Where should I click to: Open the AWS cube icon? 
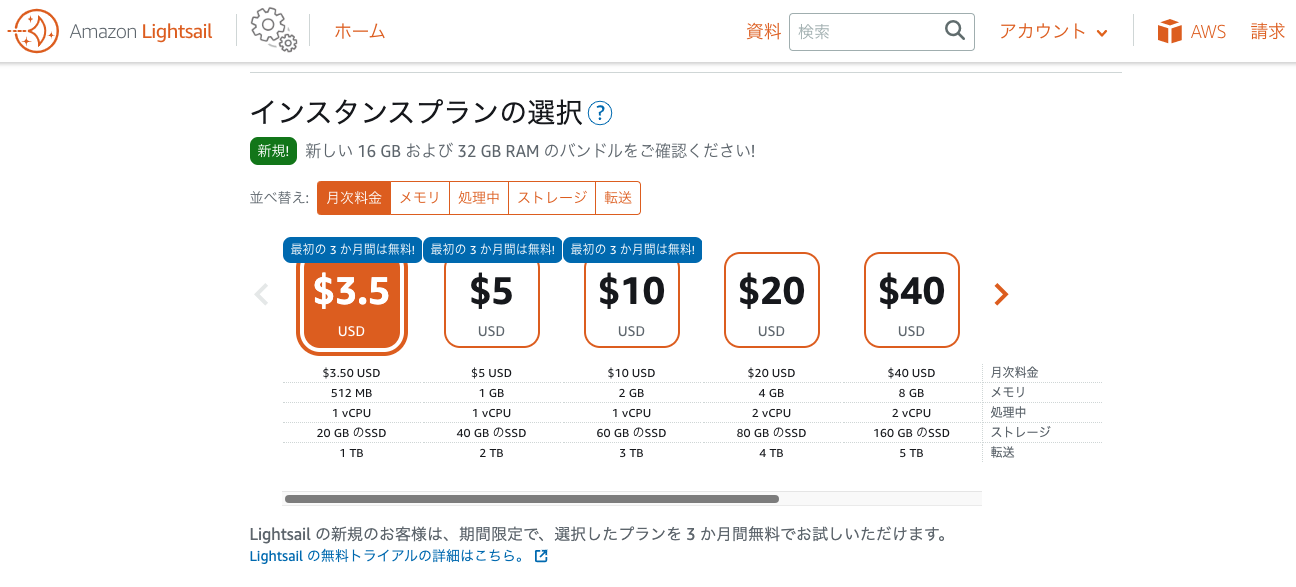(x=1169, y=32)
